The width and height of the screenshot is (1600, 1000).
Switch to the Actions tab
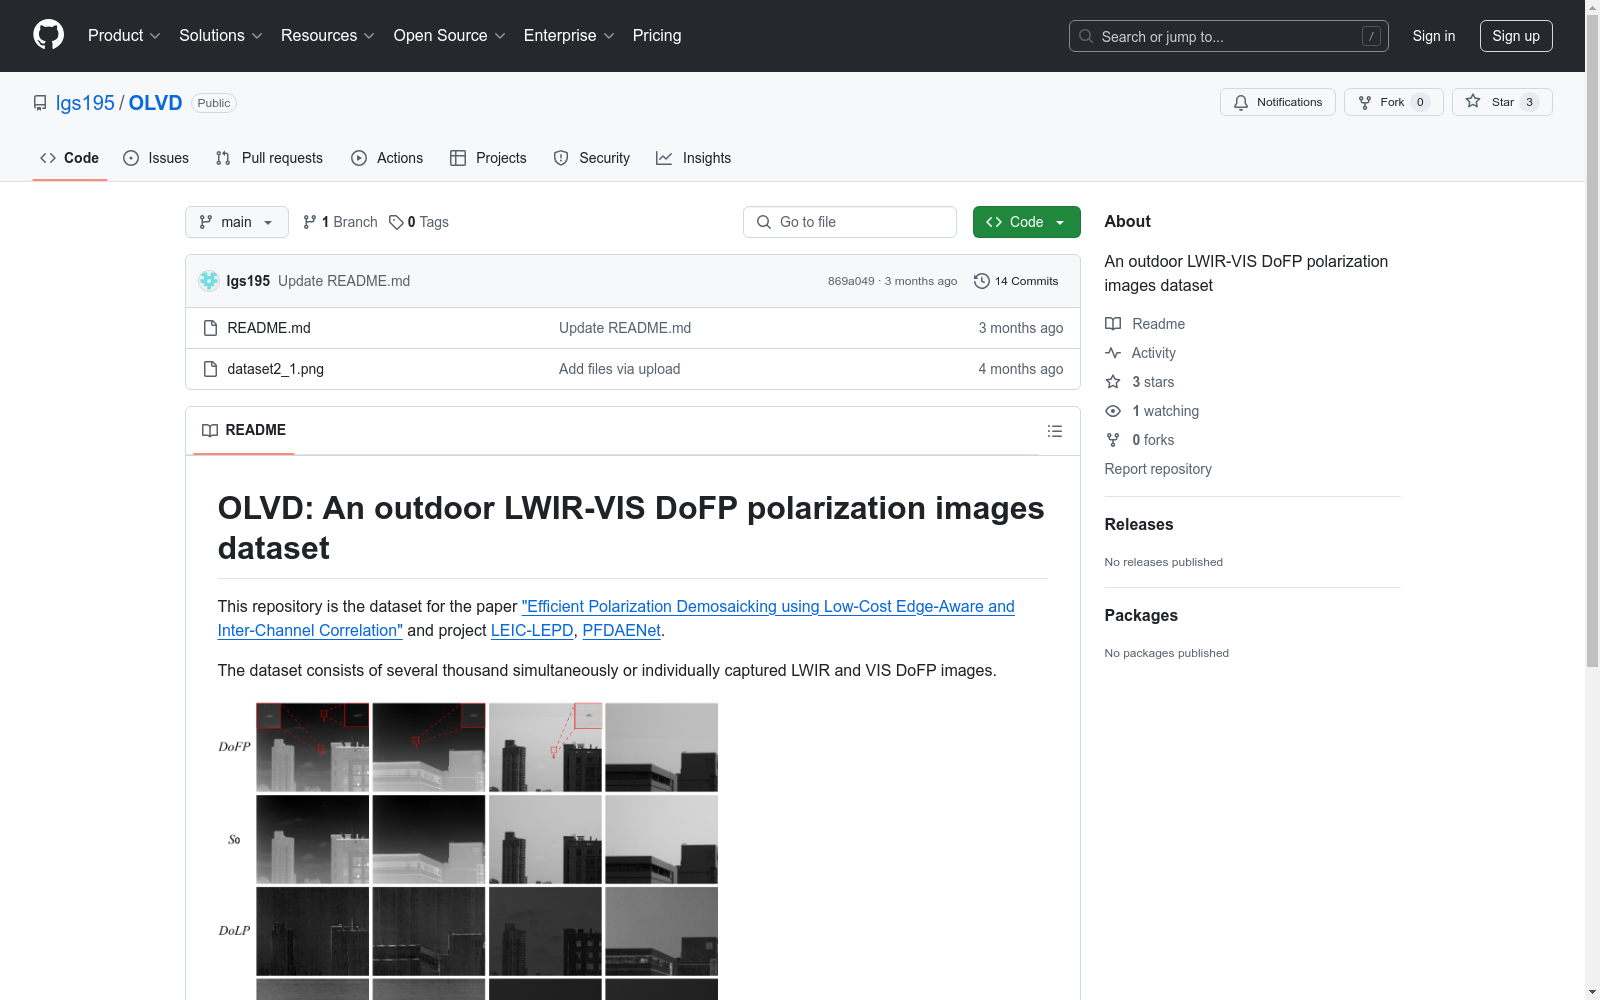387,158
